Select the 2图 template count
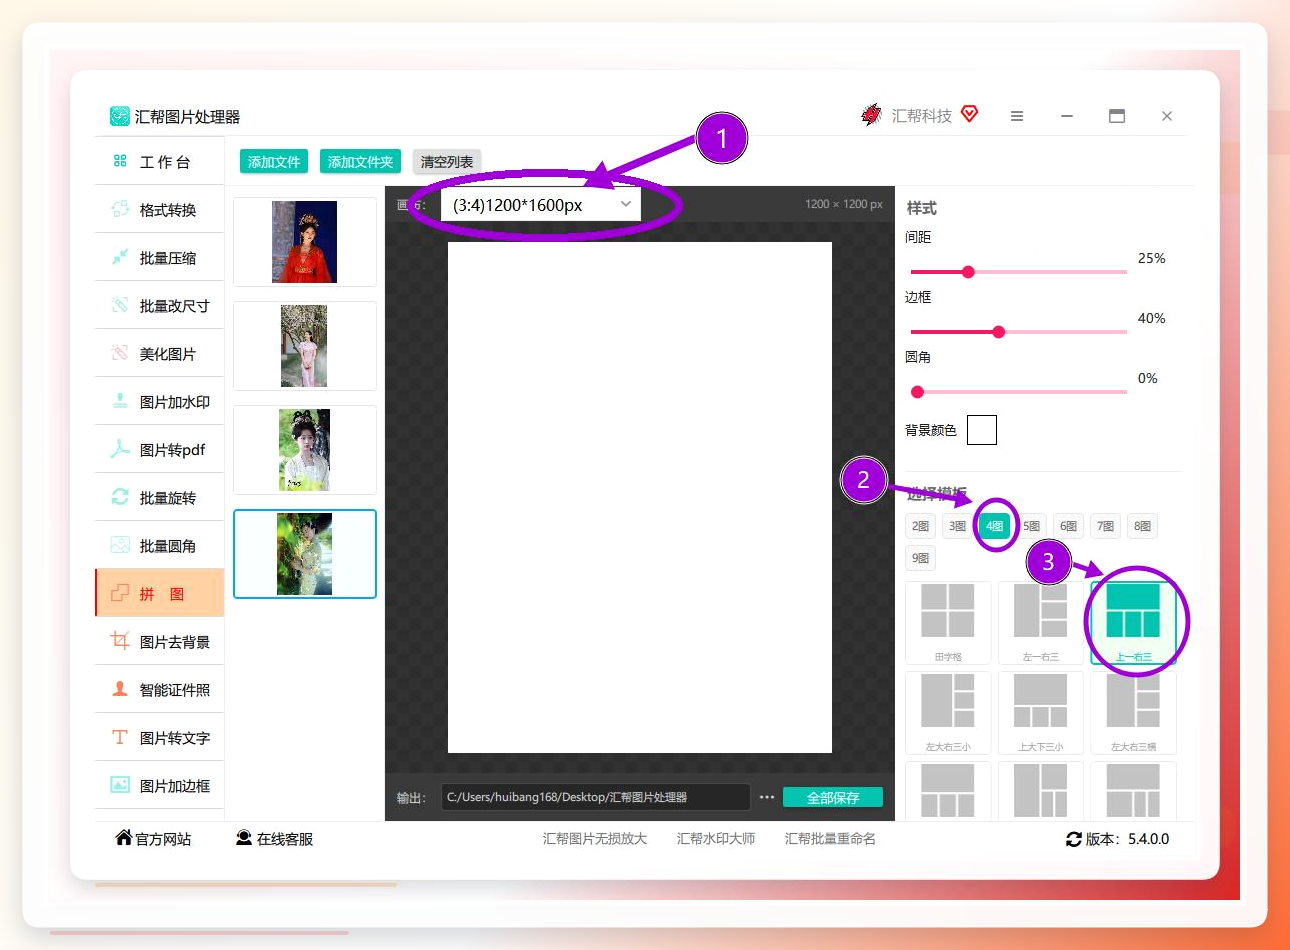This screenshot has height=950, width=1290. [920, 526]
